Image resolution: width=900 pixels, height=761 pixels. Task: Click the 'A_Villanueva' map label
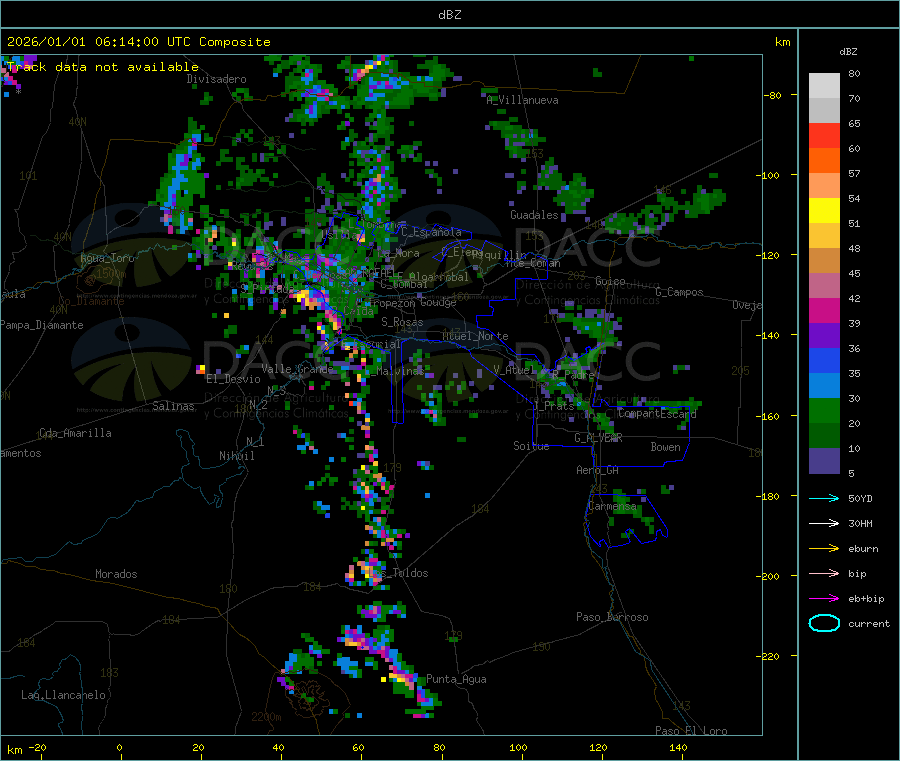522,100
